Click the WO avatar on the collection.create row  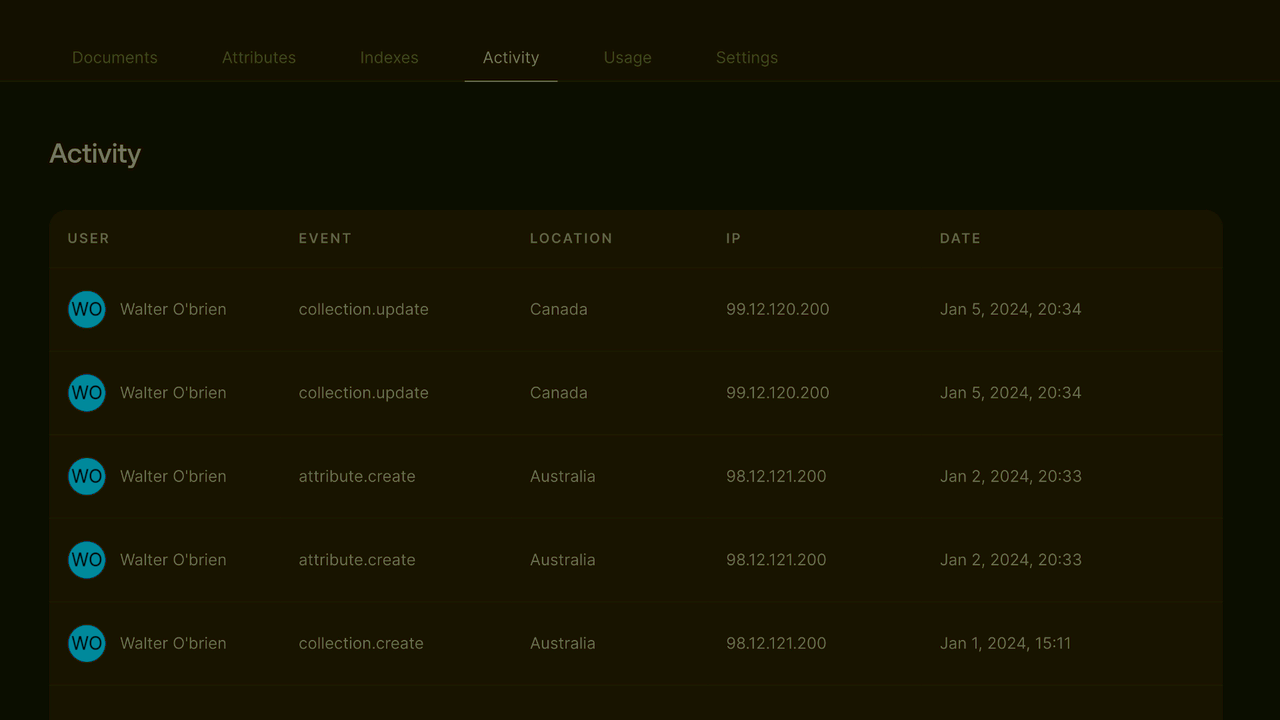[x=86, y=643]
